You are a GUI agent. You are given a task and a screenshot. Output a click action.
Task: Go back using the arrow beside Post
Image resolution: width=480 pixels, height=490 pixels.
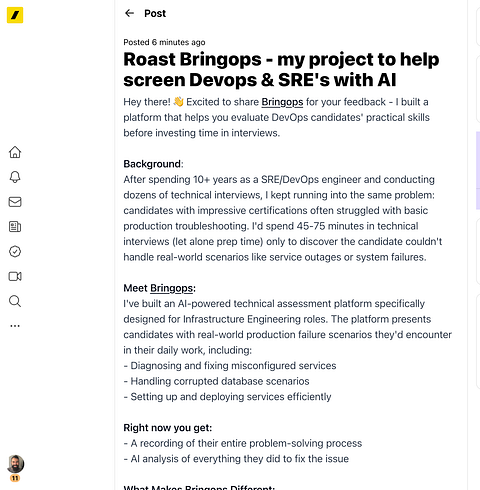[129, 13]
